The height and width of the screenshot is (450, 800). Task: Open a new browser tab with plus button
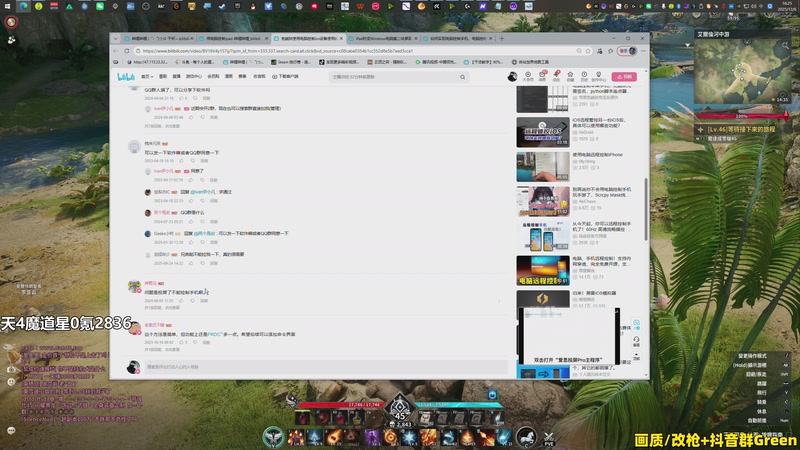pos(502,38)
